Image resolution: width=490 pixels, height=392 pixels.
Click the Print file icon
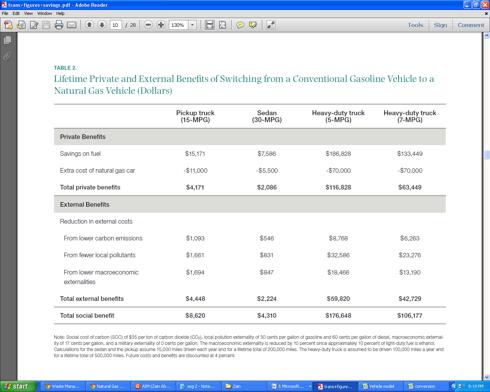click(x=59, y=25)
